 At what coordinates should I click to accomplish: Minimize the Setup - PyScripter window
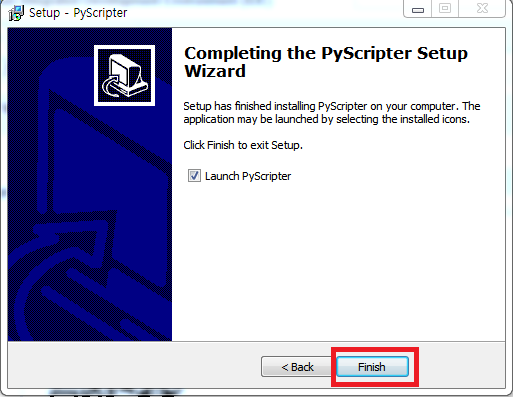(418, 9)
